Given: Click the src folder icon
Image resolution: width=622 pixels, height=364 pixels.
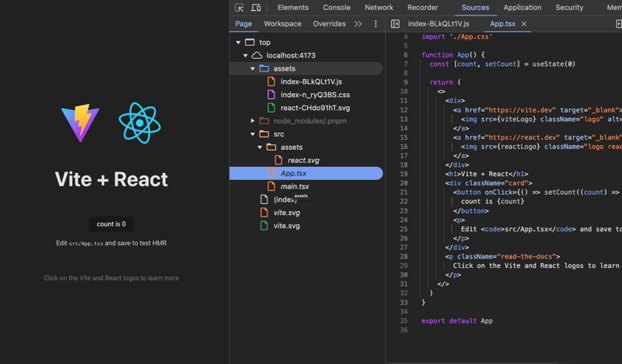Looking at the screenshot, I should (264, 134).
